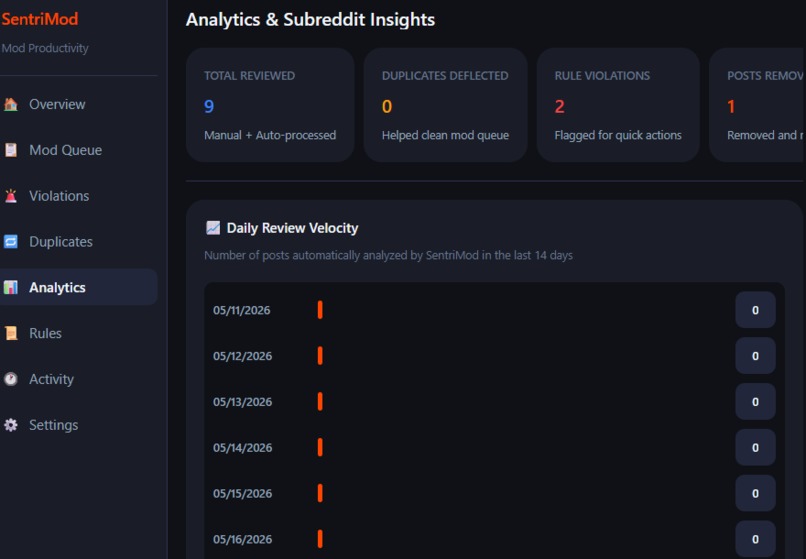Viewport: 806px width, 559px height.
Task: Click the 'Manual + Auto-processed' caption
Action: 270,135
